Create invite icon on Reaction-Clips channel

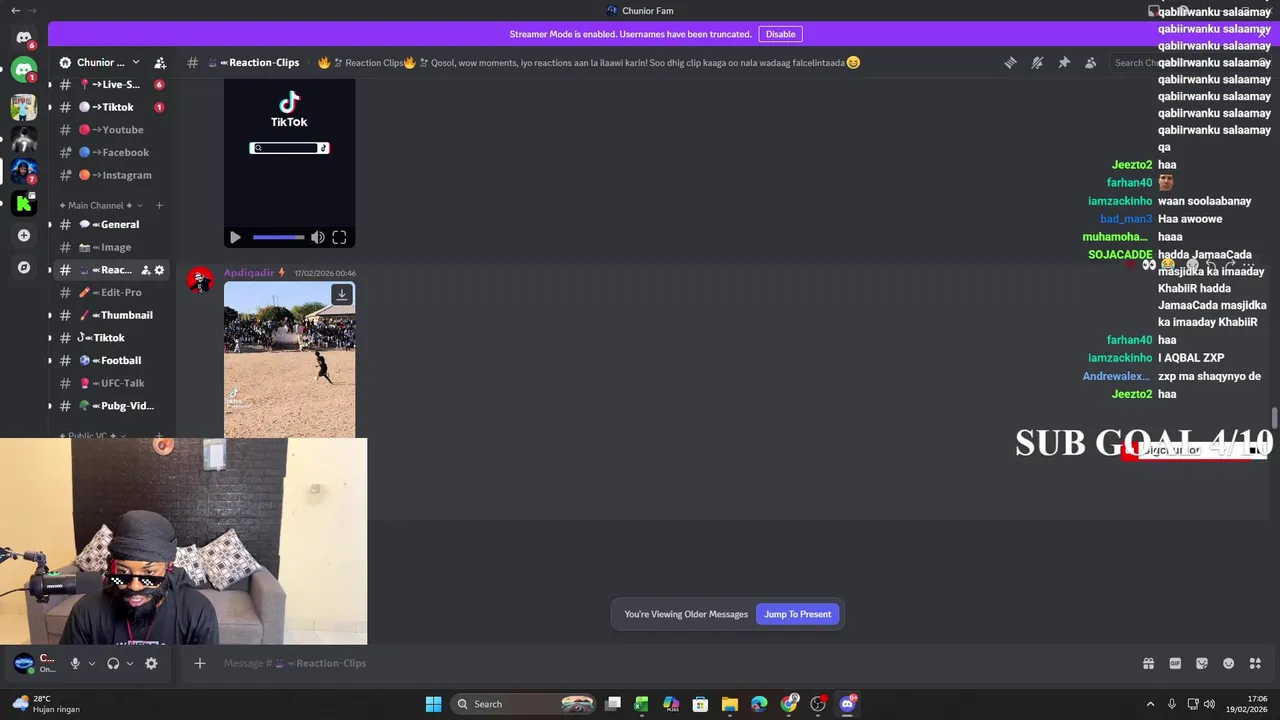click(x=145, y=270)
